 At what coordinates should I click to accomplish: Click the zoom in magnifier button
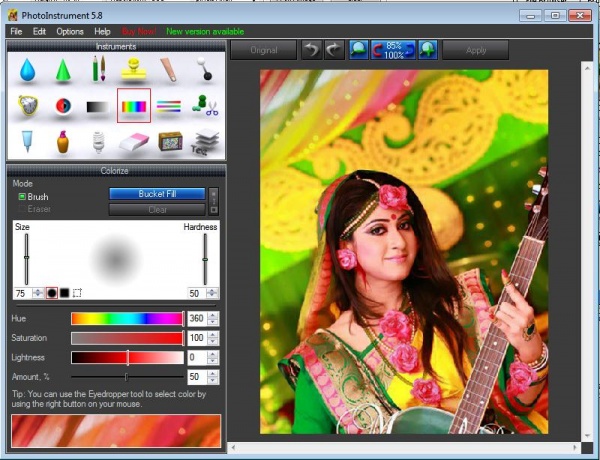(x=427, y=50)
